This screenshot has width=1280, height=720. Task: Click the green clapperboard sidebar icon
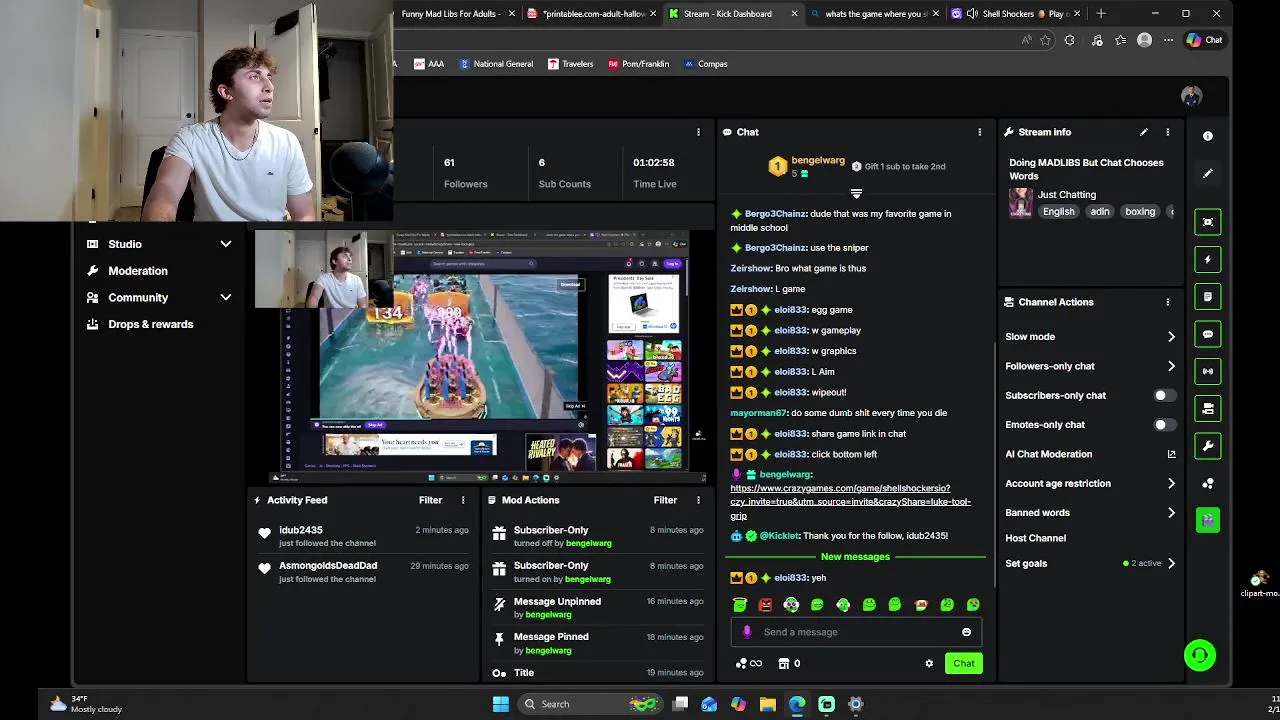[x=1207, y=520]
